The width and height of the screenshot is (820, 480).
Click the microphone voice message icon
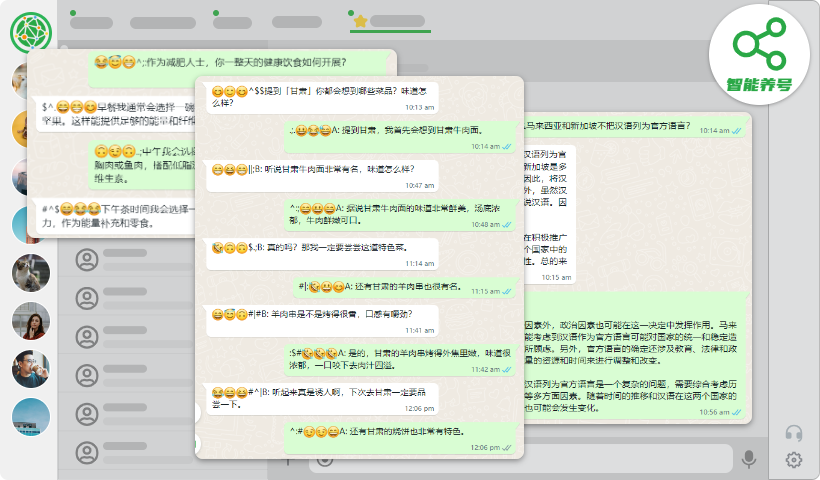point(748,459)
